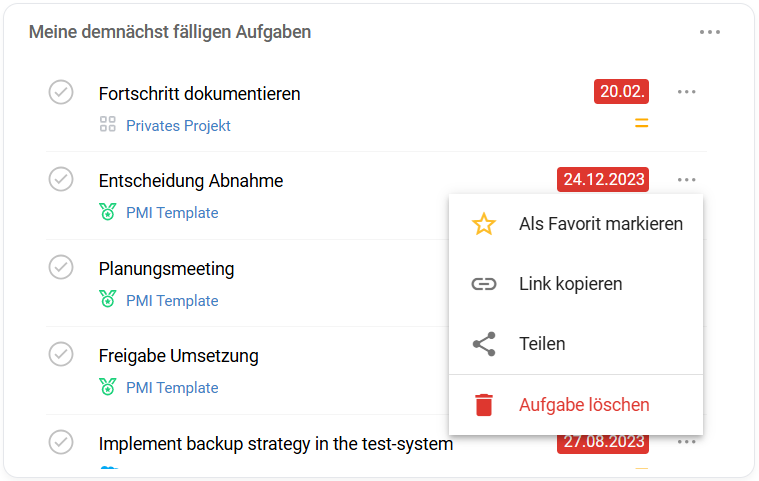Viewport: 759px width, 481px height.
Task: Open the Entscheidung Abnahme task
Action: click(191, 181)
